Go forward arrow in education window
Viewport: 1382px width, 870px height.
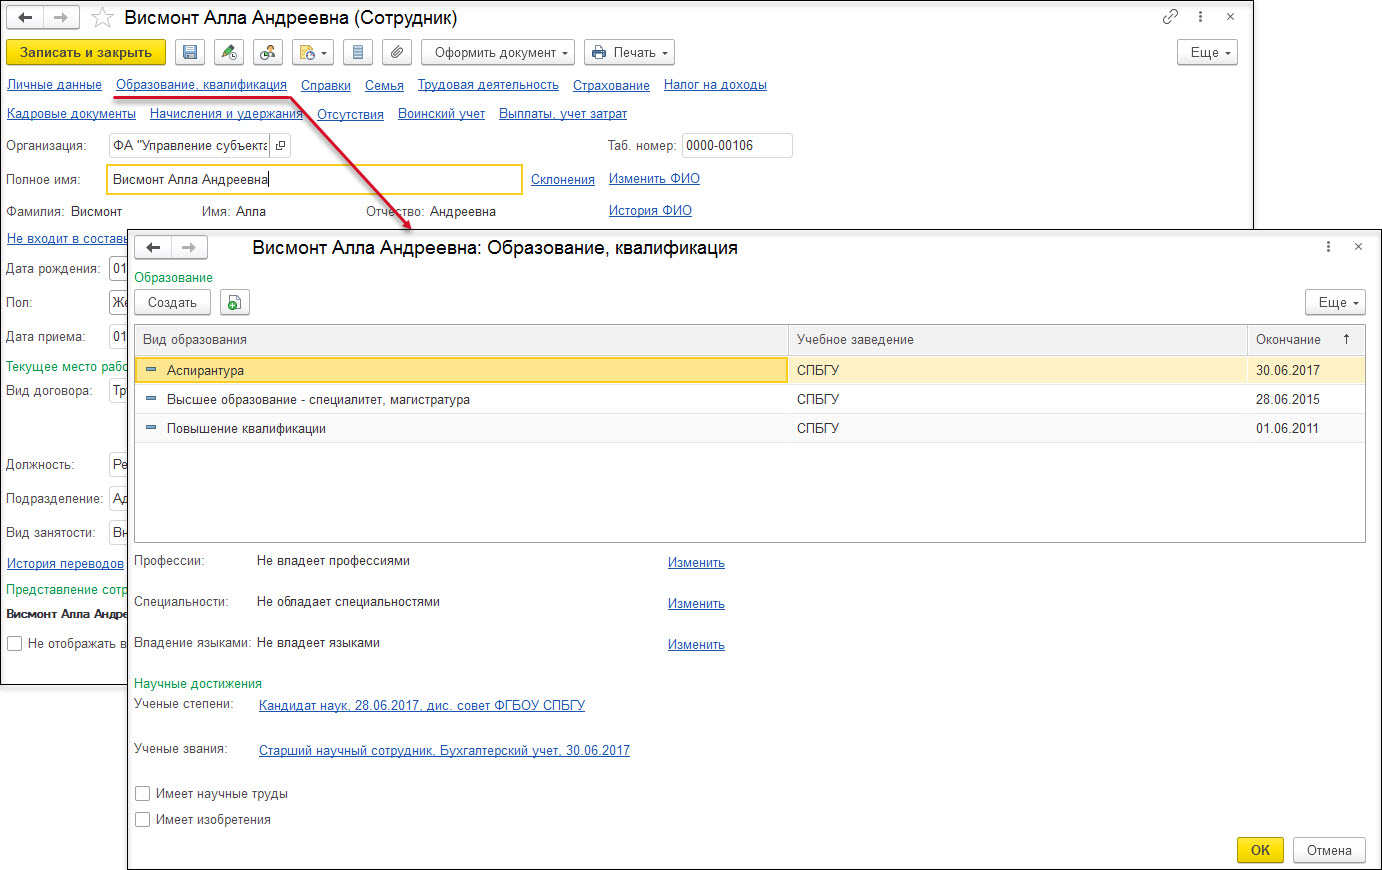pos(189,247)
